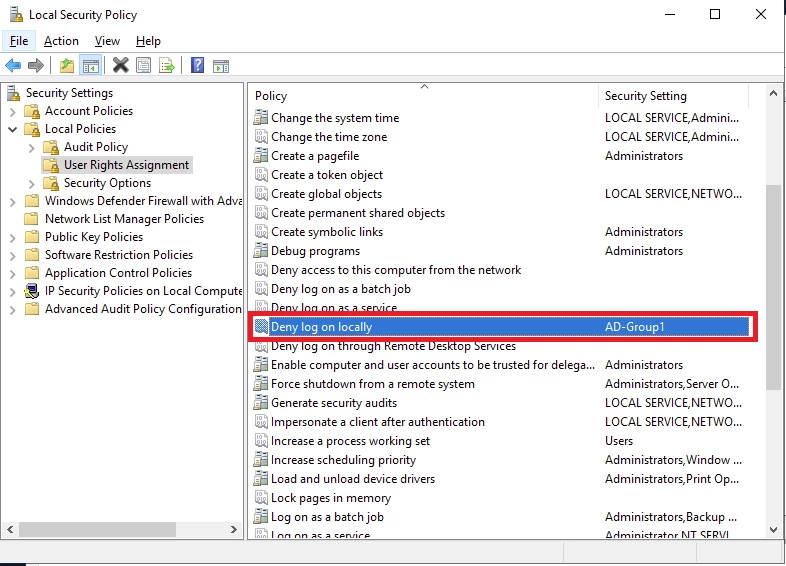The image size is (786, 566).
Task: Select the Account Policies tree item
Action: click(x=89, y=111)
